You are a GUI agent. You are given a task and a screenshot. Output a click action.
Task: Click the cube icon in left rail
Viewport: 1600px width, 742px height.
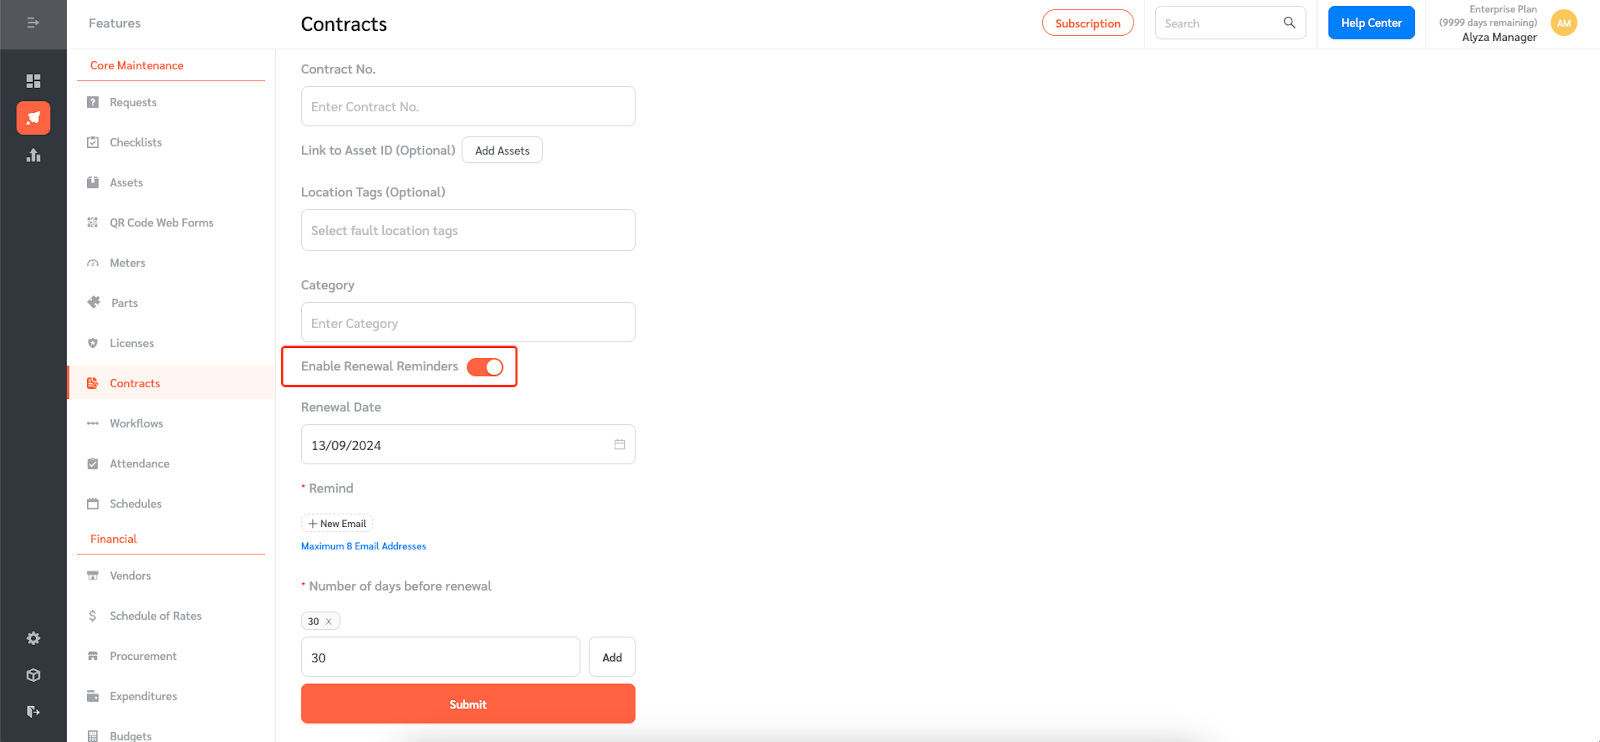33,675
